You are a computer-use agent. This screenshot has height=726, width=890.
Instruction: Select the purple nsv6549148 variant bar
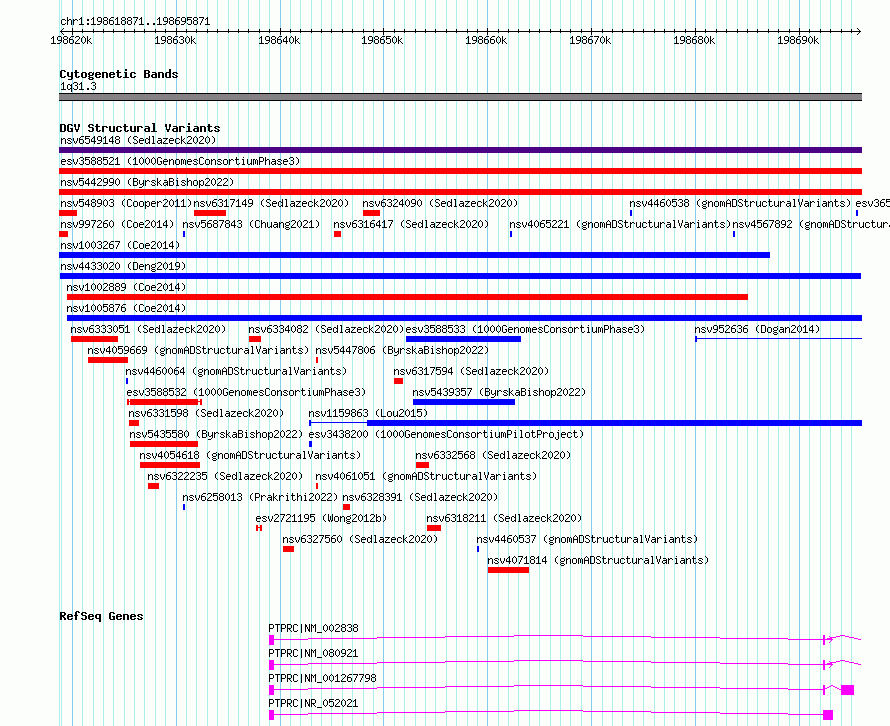pyautogui.click(x=460, y=150)
